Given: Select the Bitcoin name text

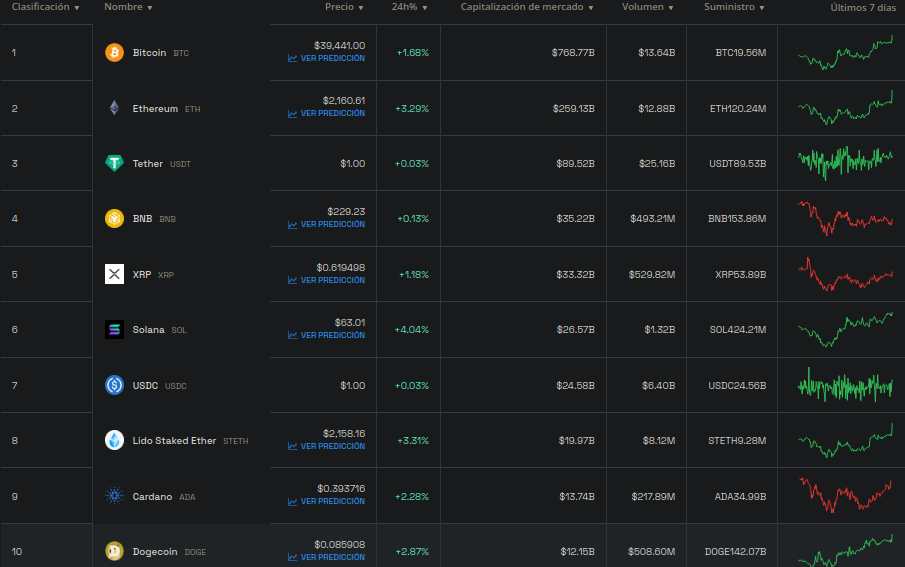Looking at the screenshot, I should [x=149, y=53].
